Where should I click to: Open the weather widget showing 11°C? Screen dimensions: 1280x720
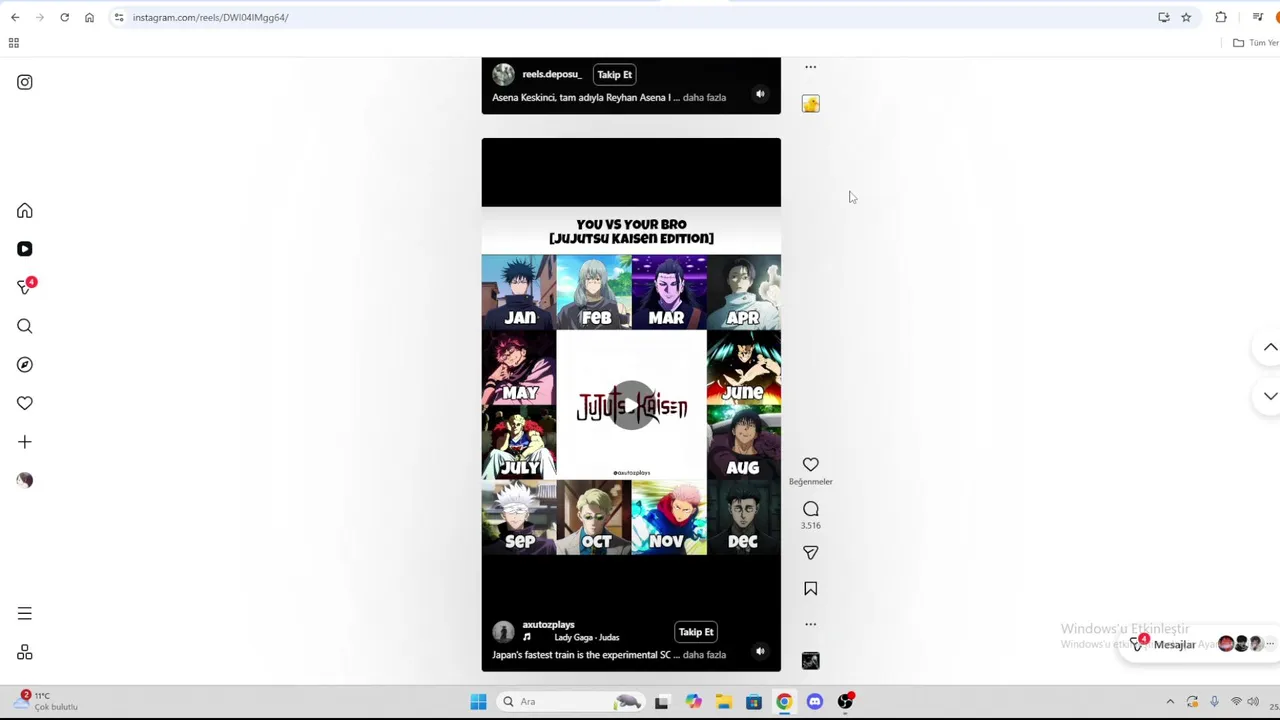47,701
